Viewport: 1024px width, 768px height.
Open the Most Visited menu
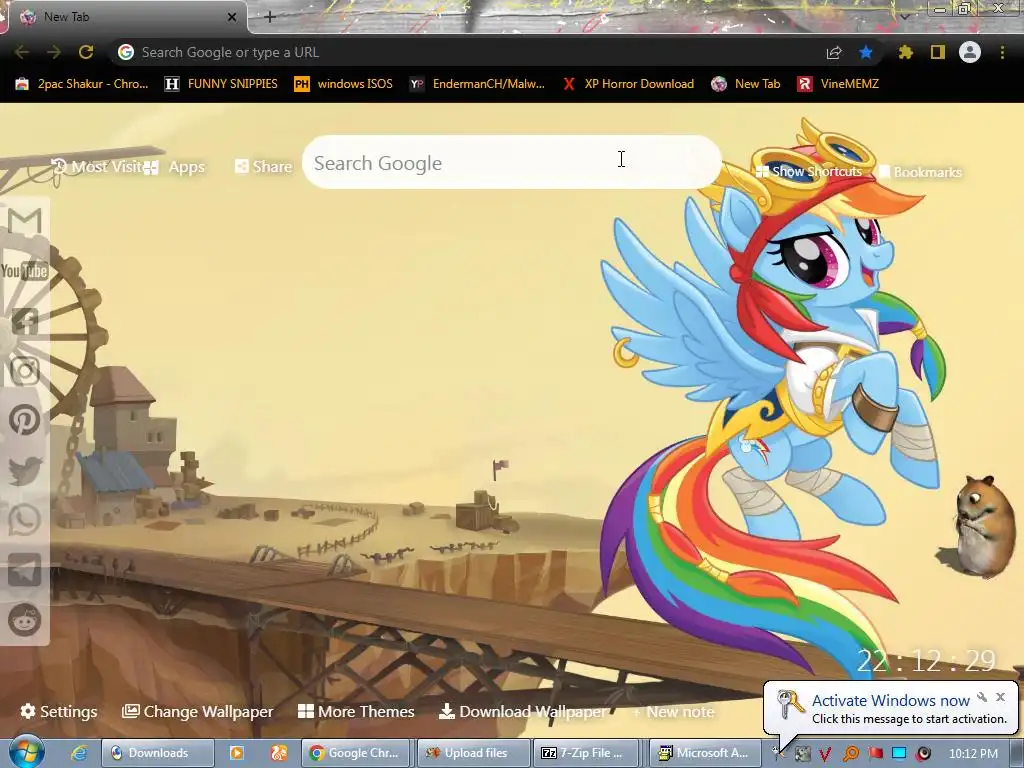tap(97, 167)
